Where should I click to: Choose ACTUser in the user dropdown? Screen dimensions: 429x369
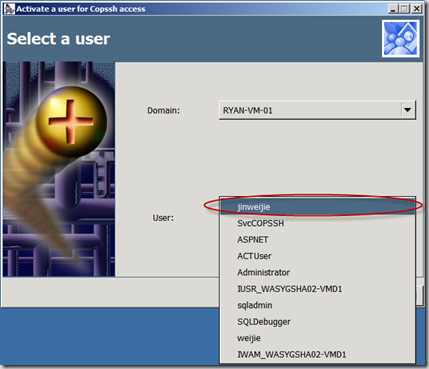click(317, 256)
